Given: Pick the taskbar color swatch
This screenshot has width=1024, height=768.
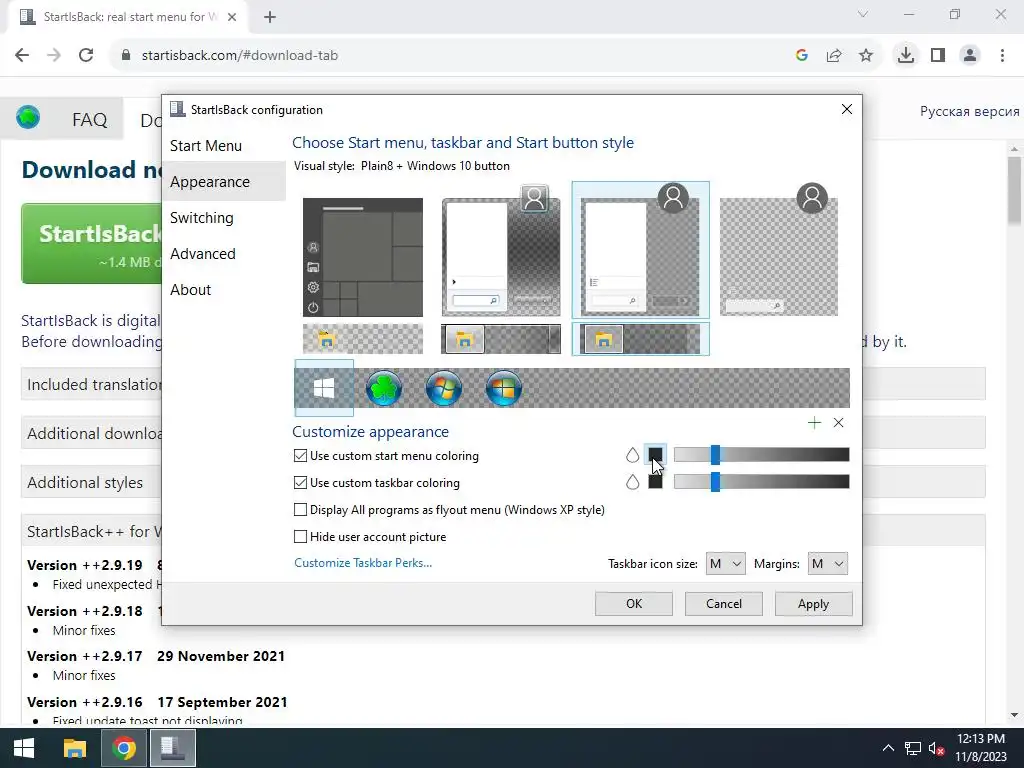Looking at the screenshot, I should [x=655, y=482].
